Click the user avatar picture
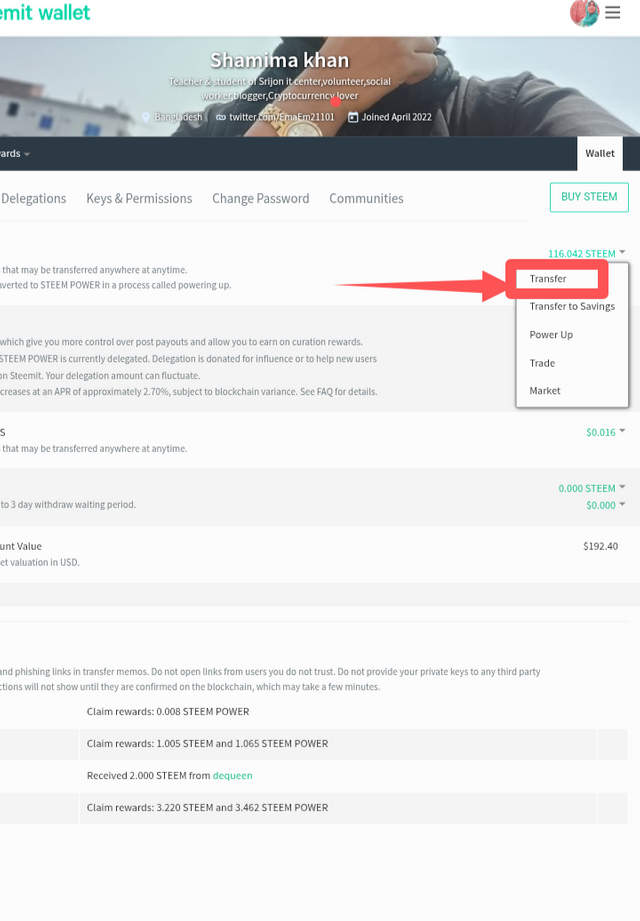Viewport: 640px width, 921px height. [584, 12]
